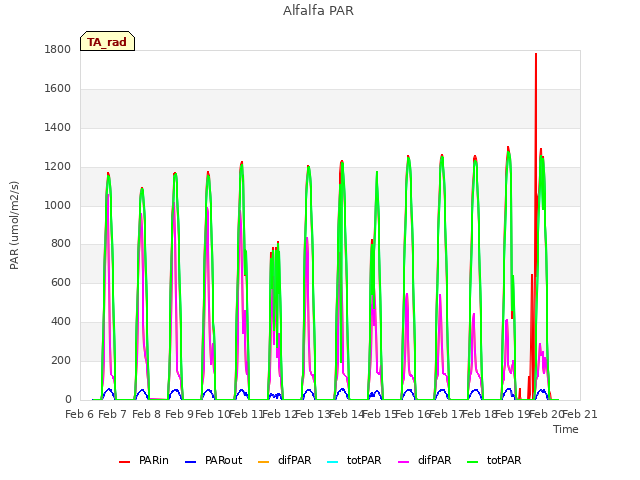Viewport: 640px width, 480px height.
Task: Toggle the green totPAR legend entry
Action: tap(494, 460)
